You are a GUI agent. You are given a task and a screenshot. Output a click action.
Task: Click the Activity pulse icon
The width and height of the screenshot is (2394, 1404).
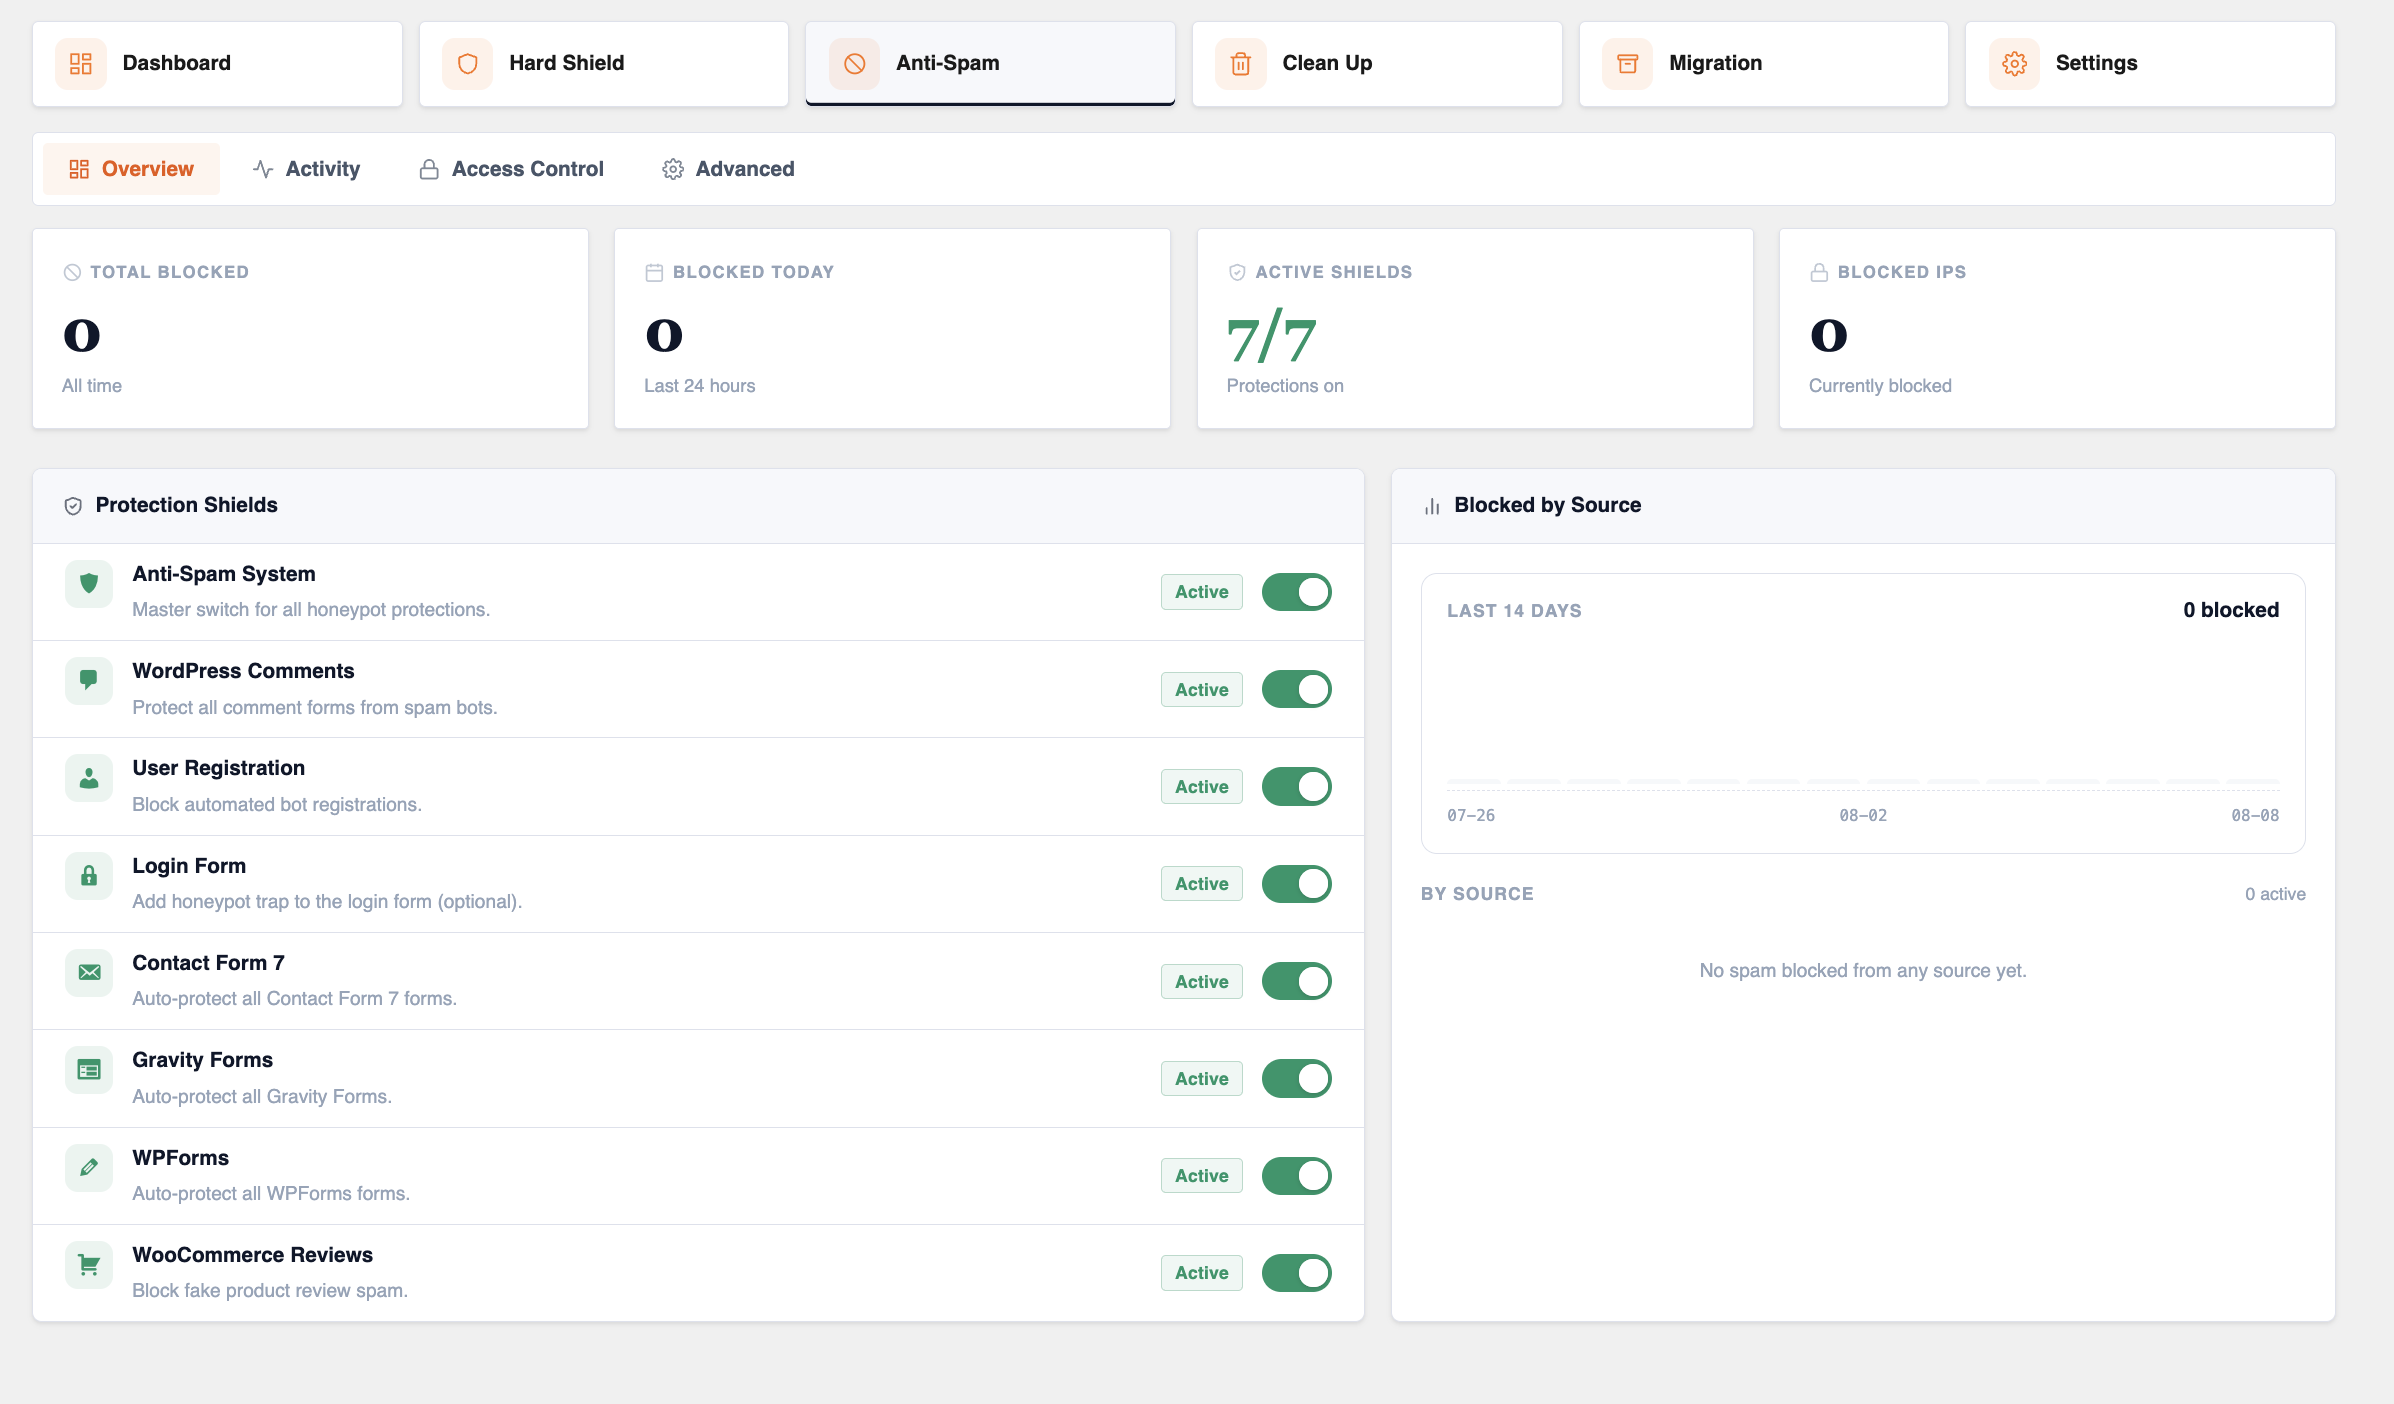coord(263,169)
